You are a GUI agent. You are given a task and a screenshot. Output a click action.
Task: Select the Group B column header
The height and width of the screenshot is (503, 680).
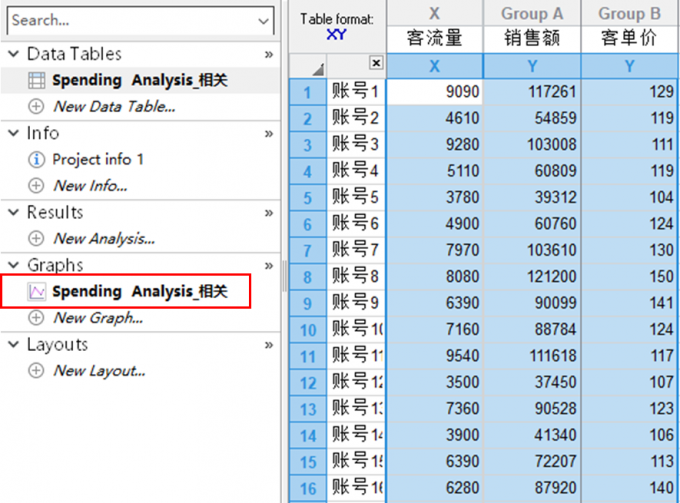629,14
